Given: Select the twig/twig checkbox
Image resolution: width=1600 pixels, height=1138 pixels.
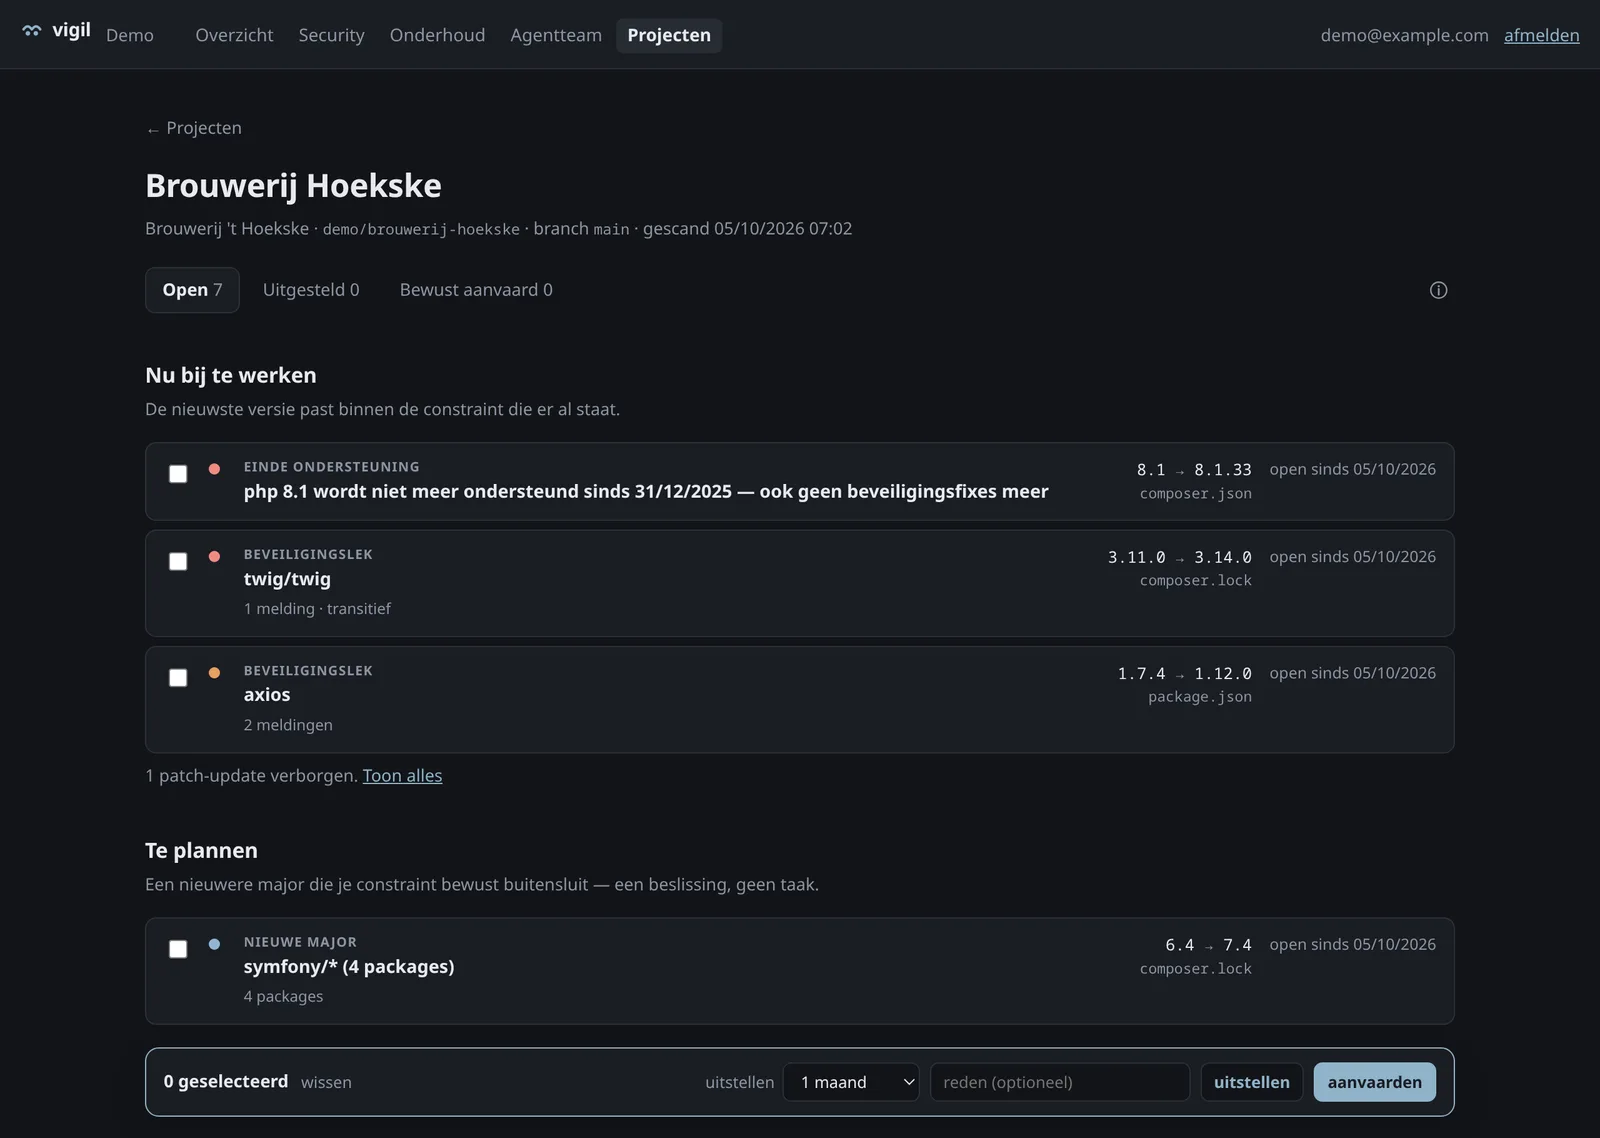Looking at the screenshot, I should pyautogui.click(x=178, y=561).
